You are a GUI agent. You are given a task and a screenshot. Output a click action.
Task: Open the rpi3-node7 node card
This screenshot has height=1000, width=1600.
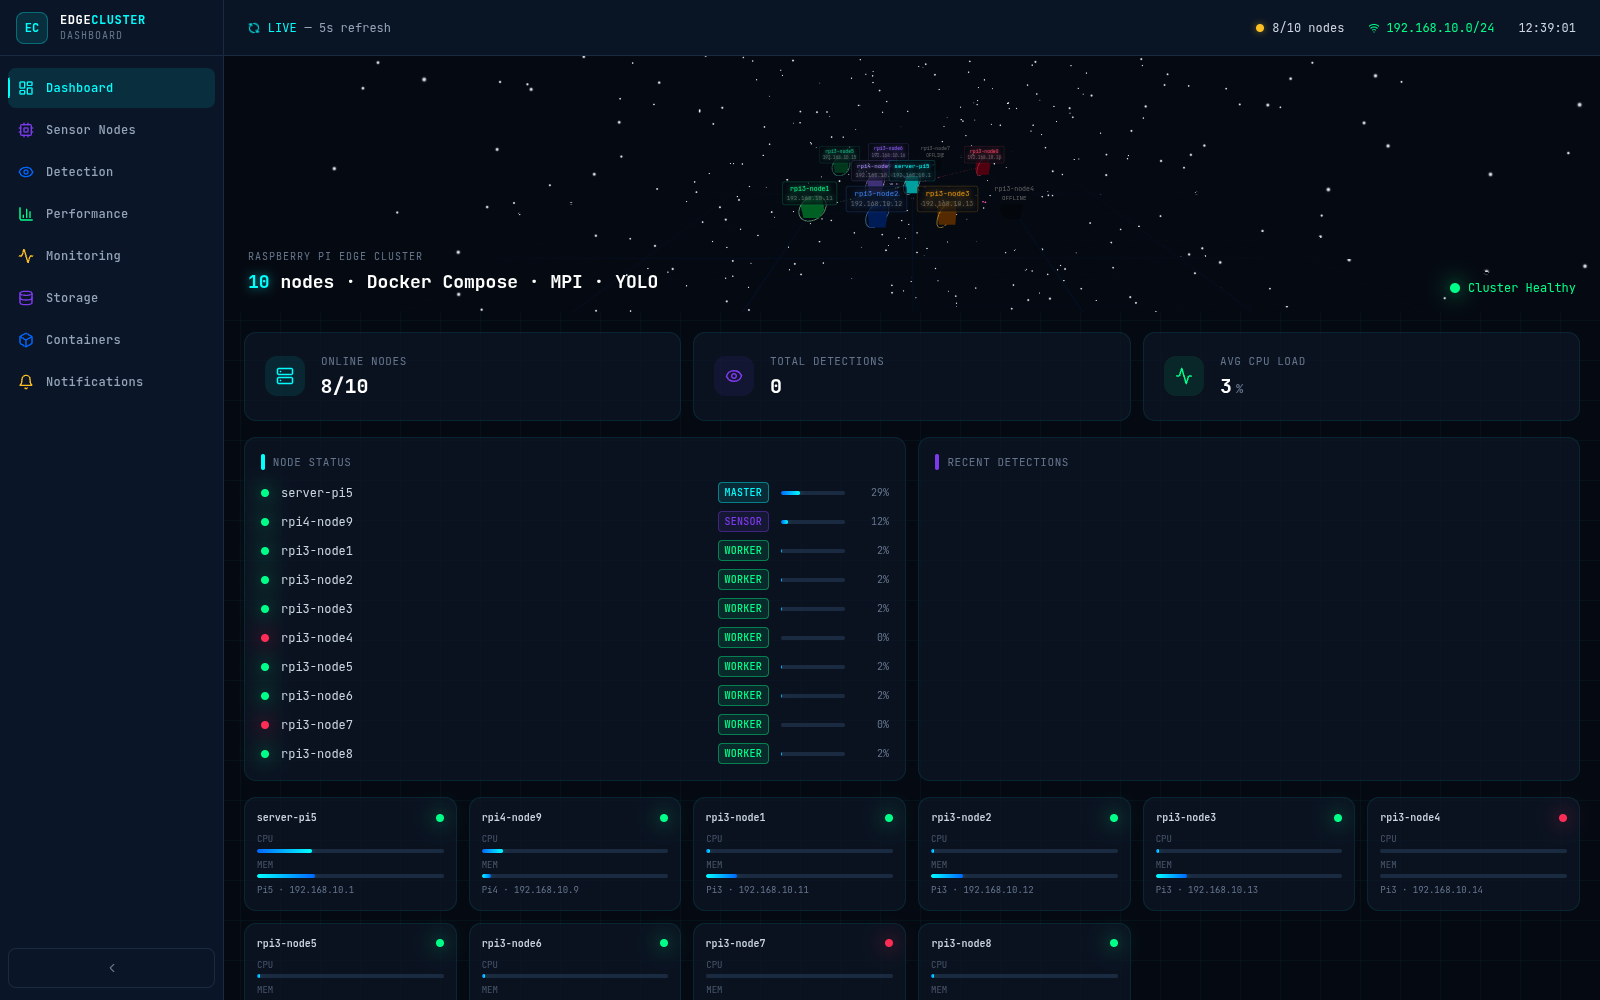click(x=799, y=961)
